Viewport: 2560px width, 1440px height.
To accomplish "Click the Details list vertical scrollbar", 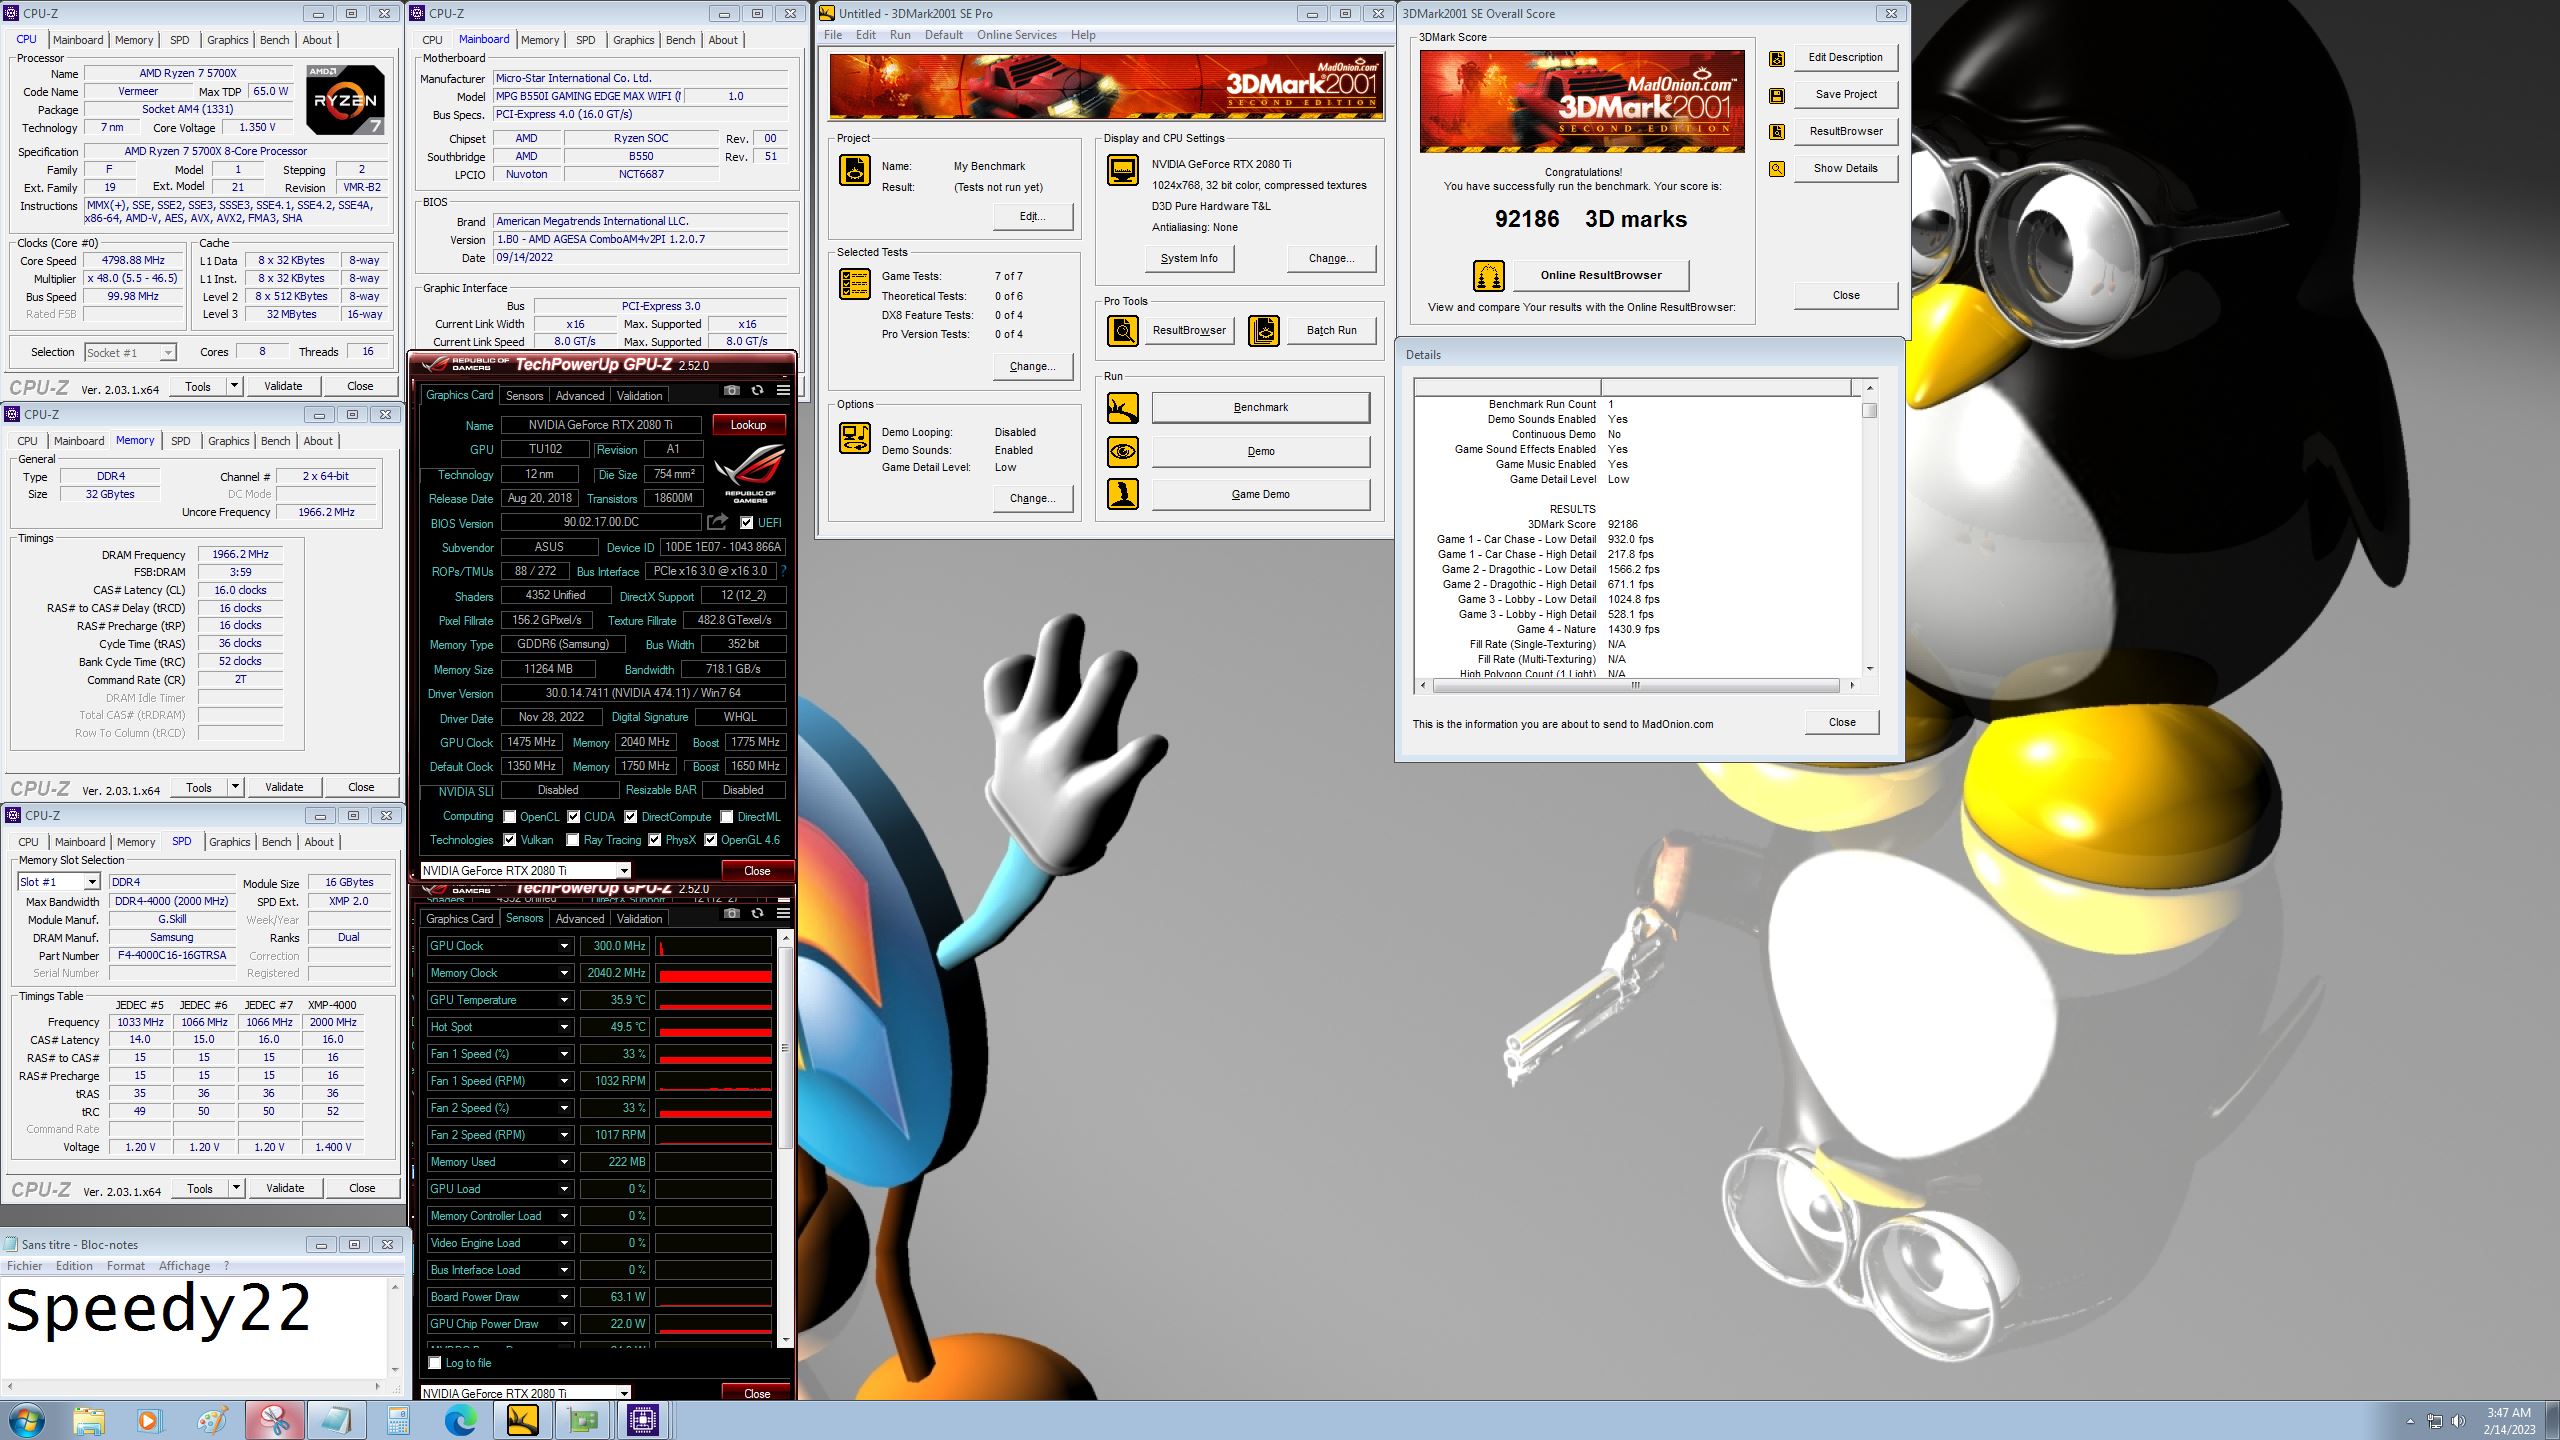I will pos(1869,528).
